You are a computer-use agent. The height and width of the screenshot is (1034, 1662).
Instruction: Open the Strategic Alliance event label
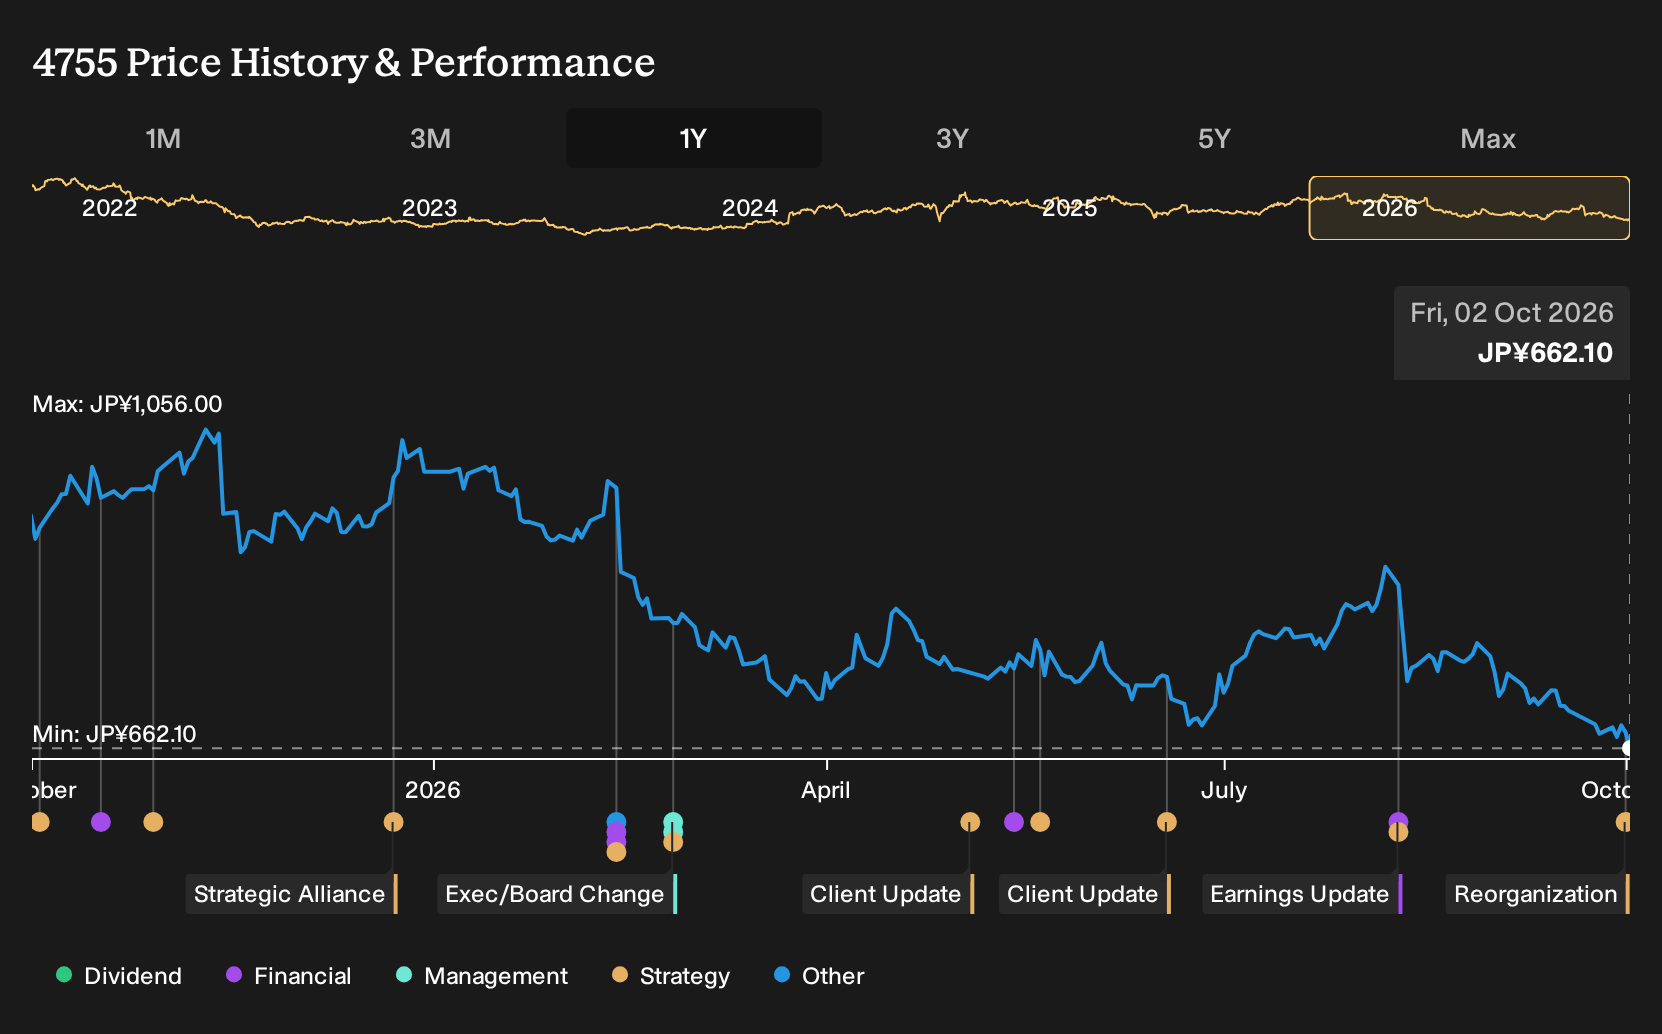[292, 894]
